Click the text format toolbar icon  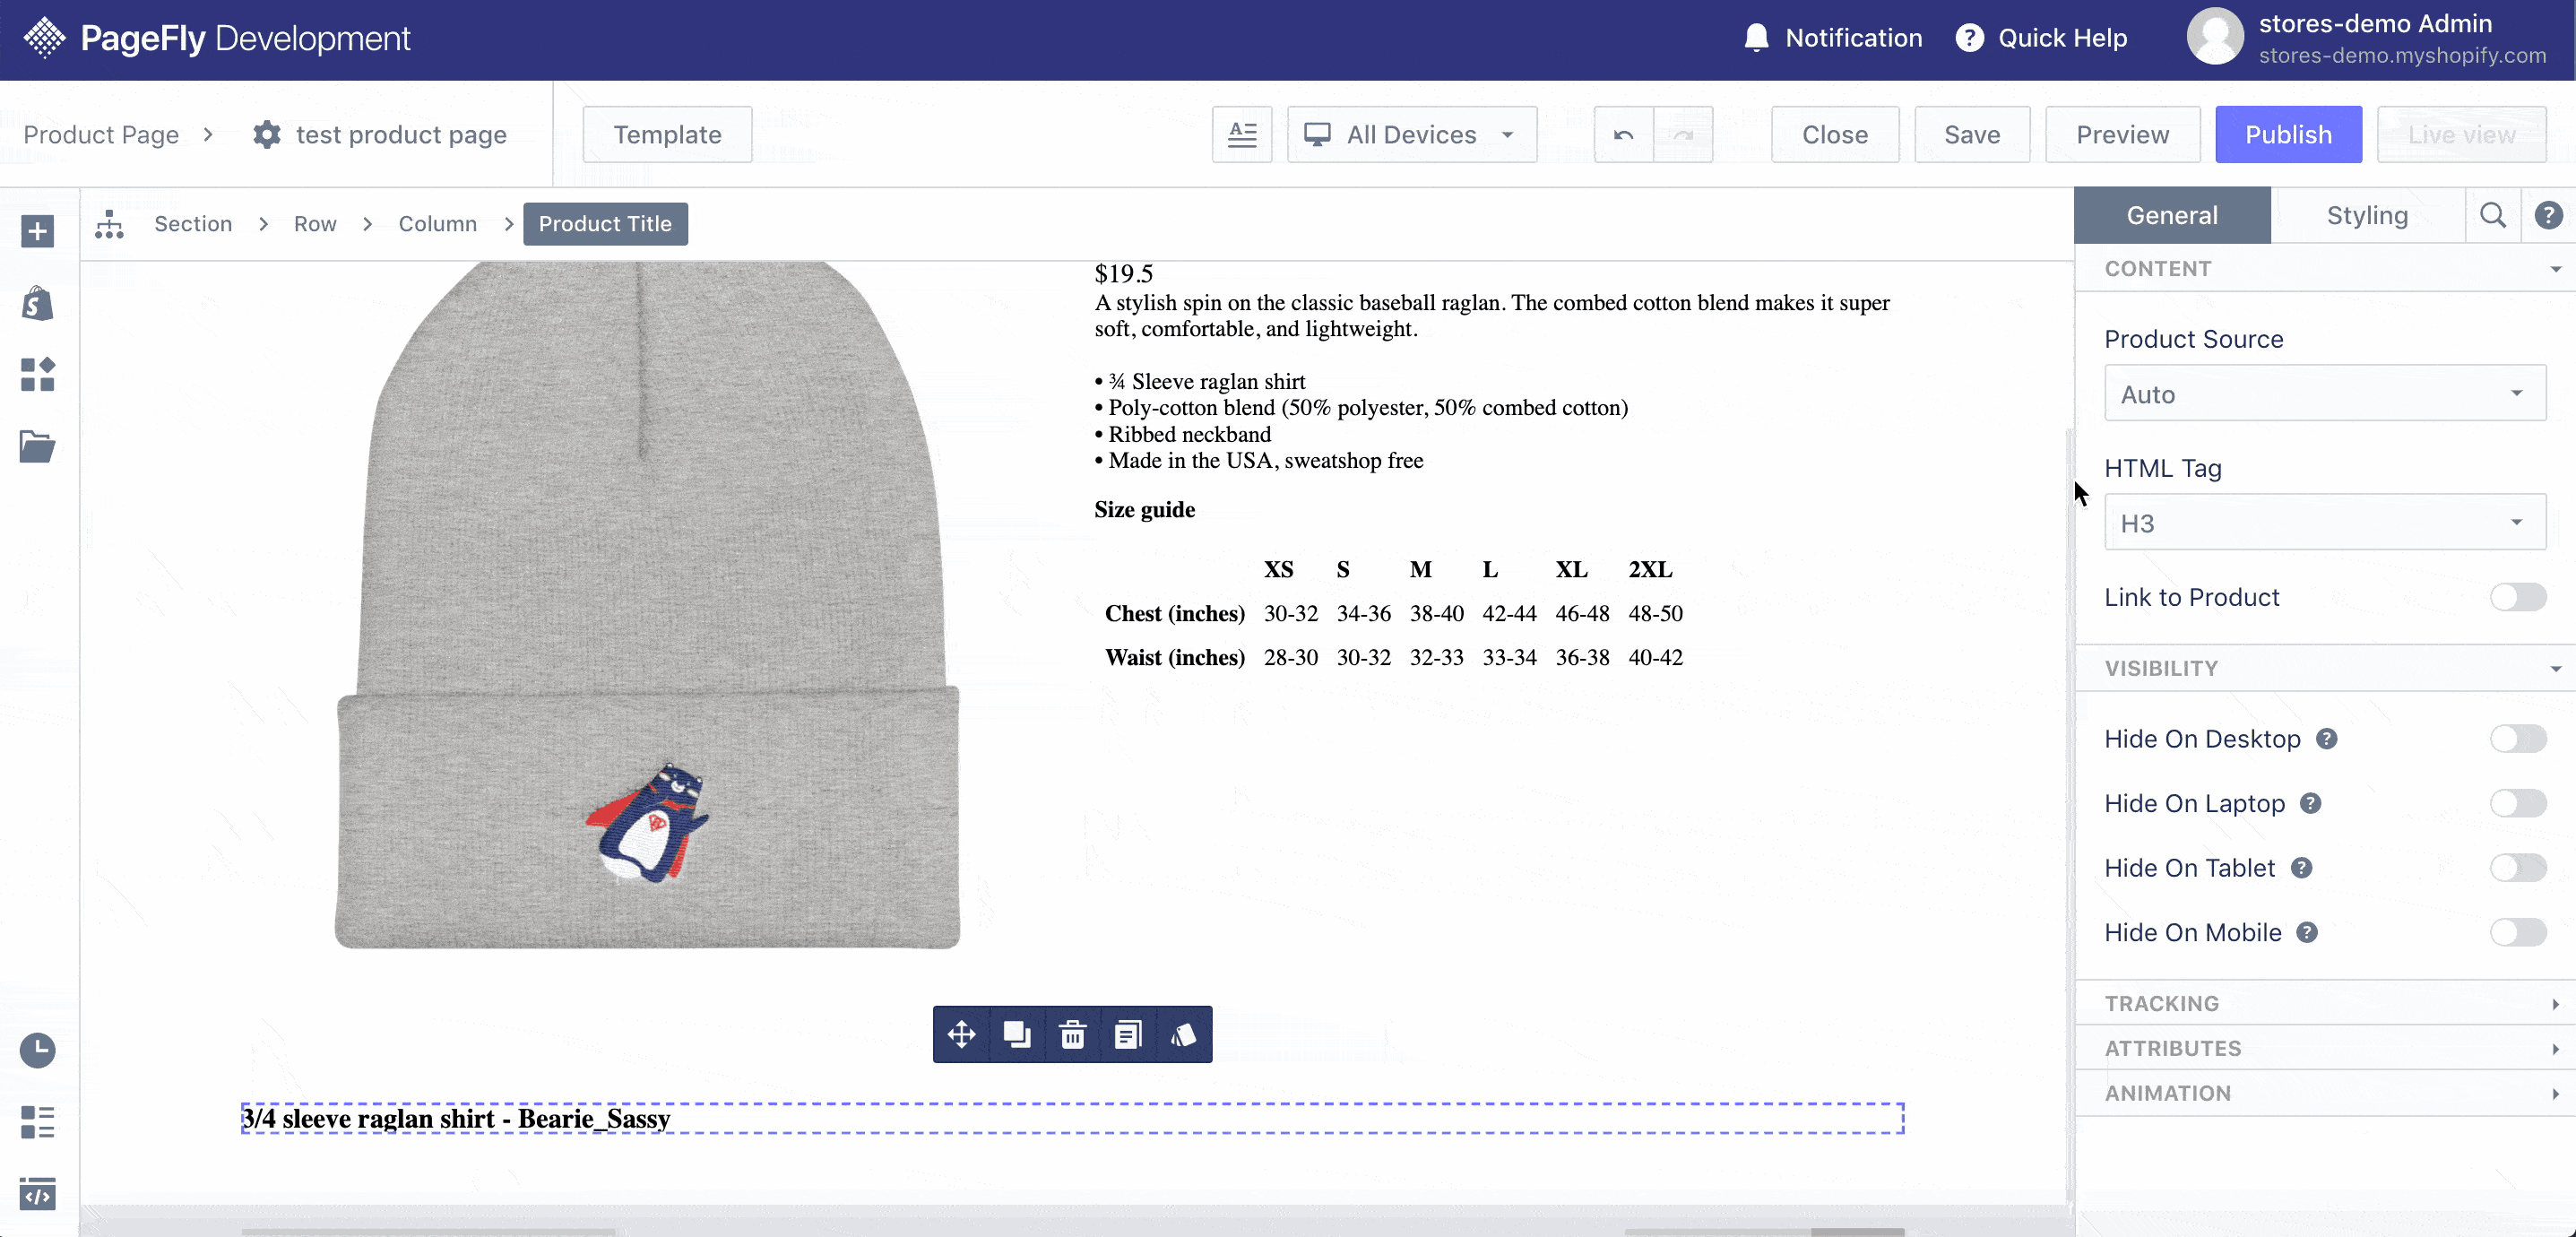click(1242, 135)
